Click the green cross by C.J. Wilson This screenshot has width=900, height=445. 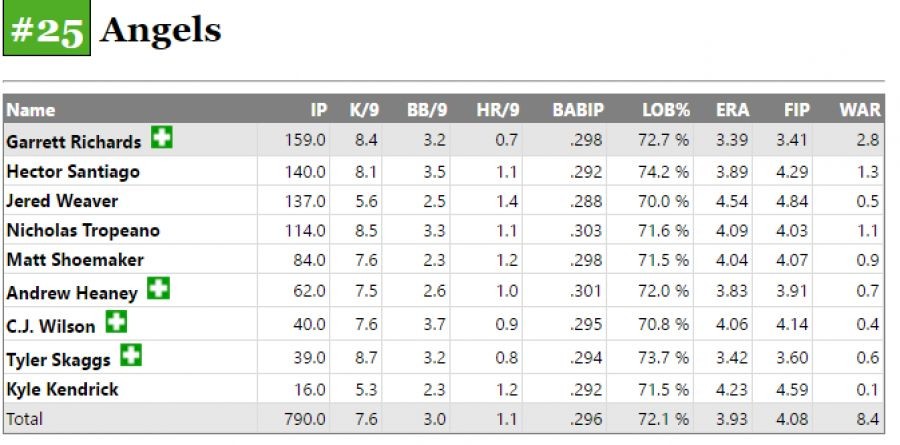coord(116,322)
